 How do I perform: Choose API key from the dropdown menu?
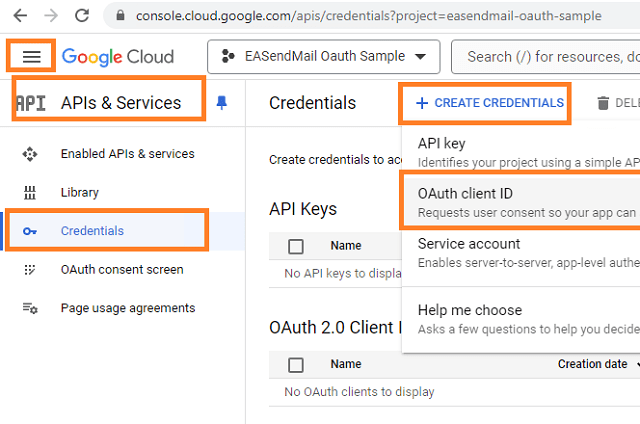pos(521,152)
